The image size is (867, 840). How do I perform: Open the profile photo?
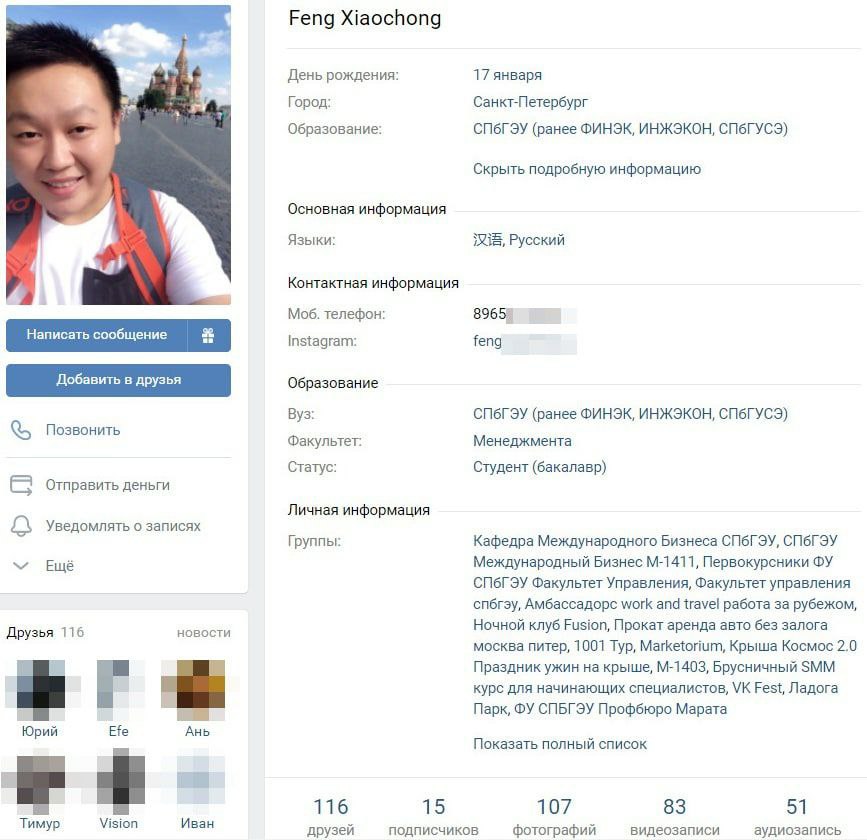coord(118,155)
